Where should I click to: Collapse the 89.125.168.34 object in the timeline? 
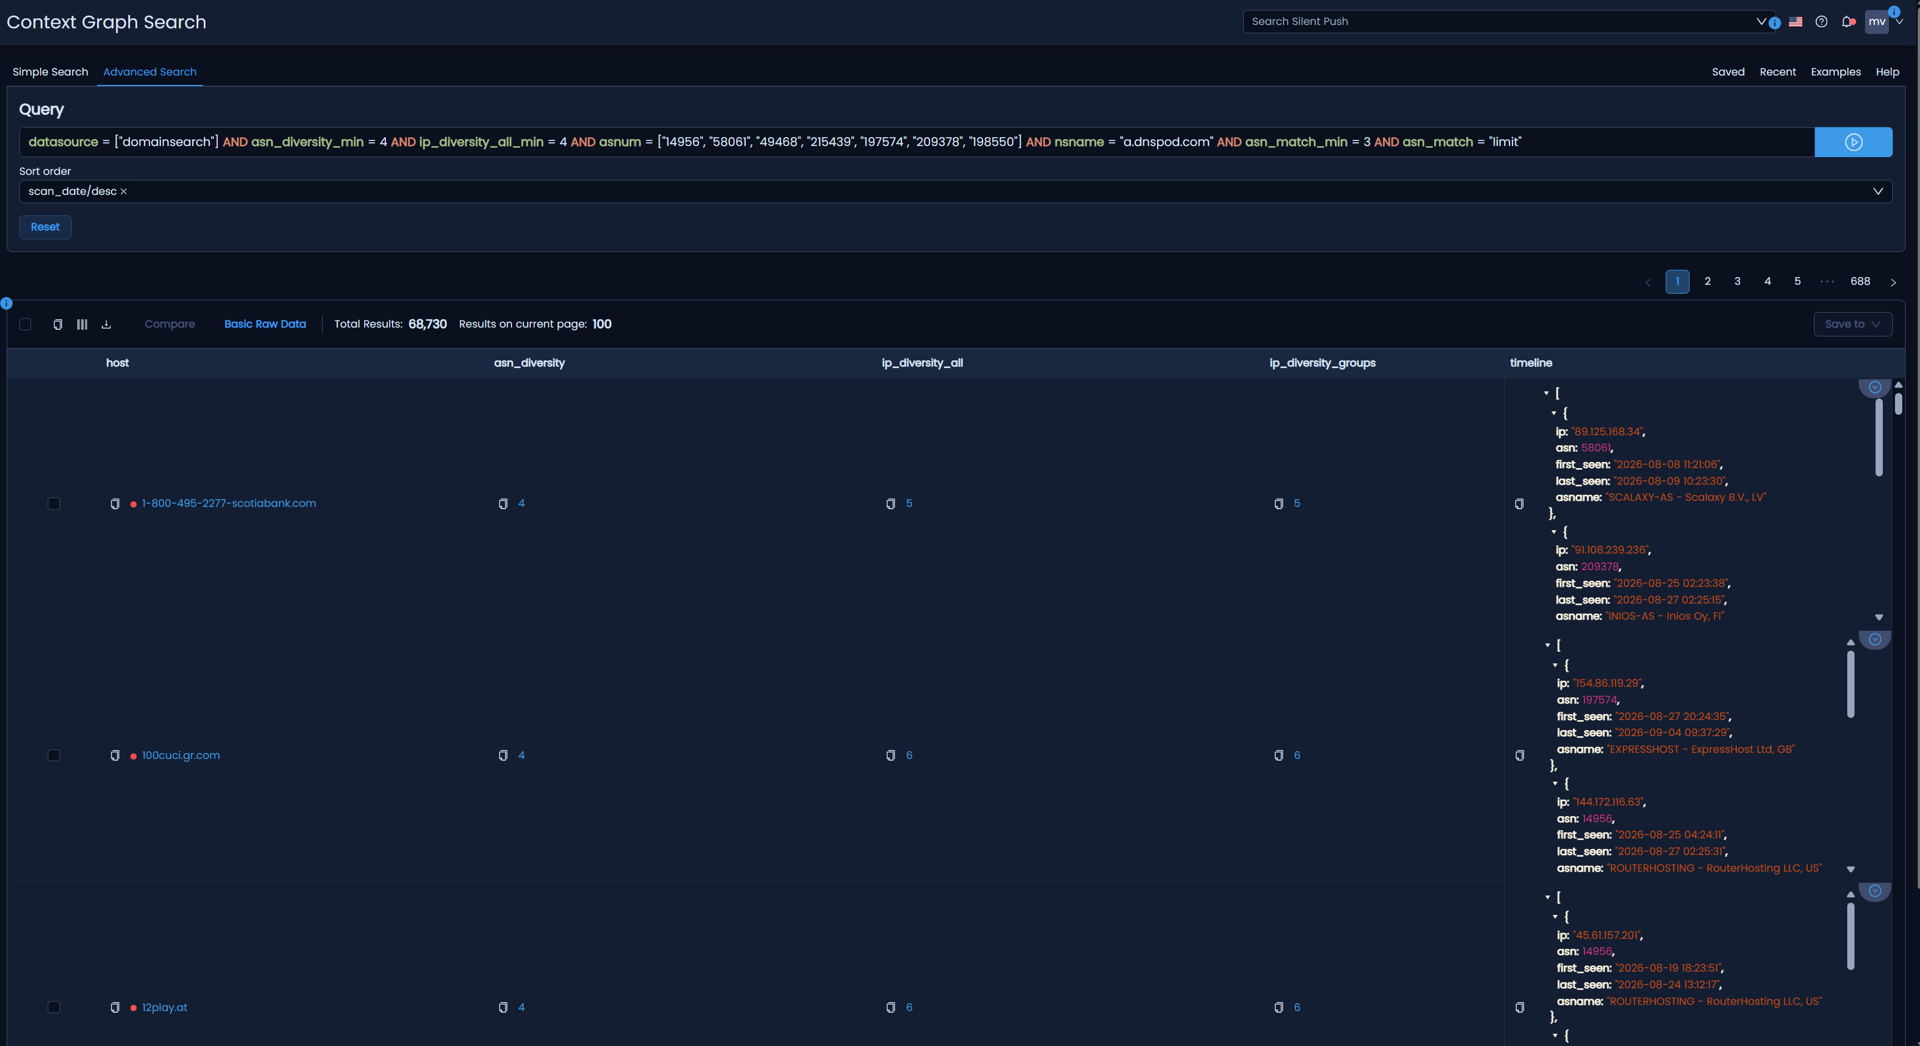pos(1554,413)
